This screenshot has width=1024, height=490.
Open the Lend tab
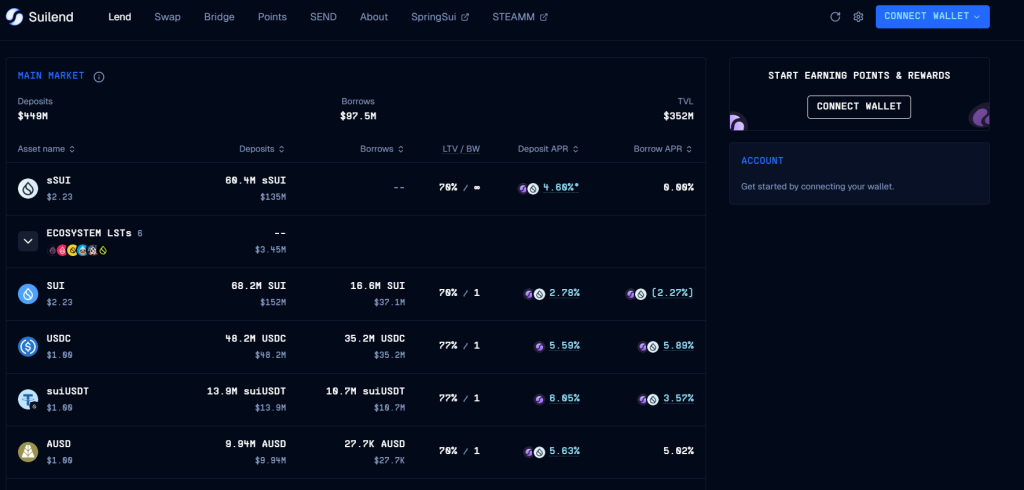click(120, 17)
